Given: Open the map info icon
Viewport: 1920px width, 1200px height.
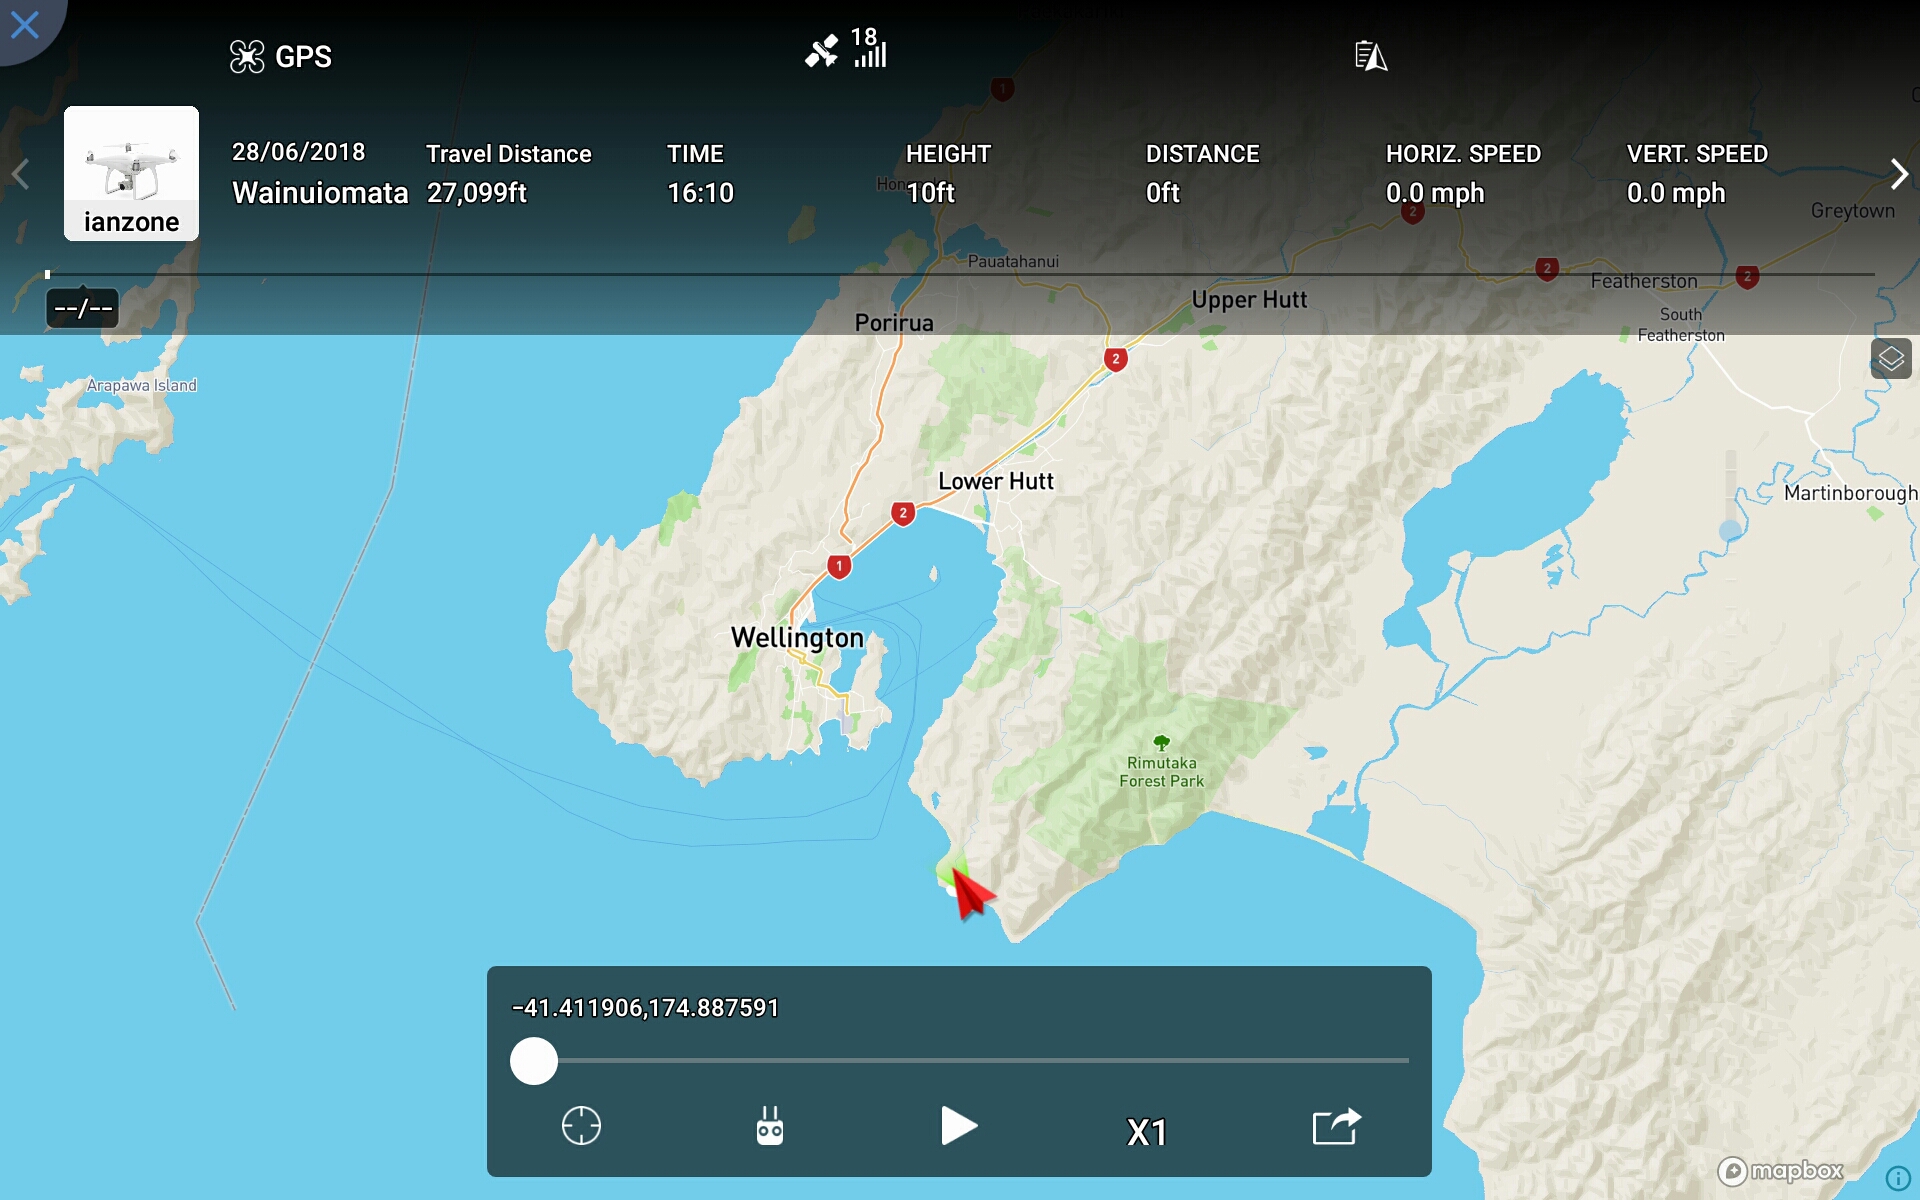Looking at the screenshot, I should (x=1897, y=1178).
